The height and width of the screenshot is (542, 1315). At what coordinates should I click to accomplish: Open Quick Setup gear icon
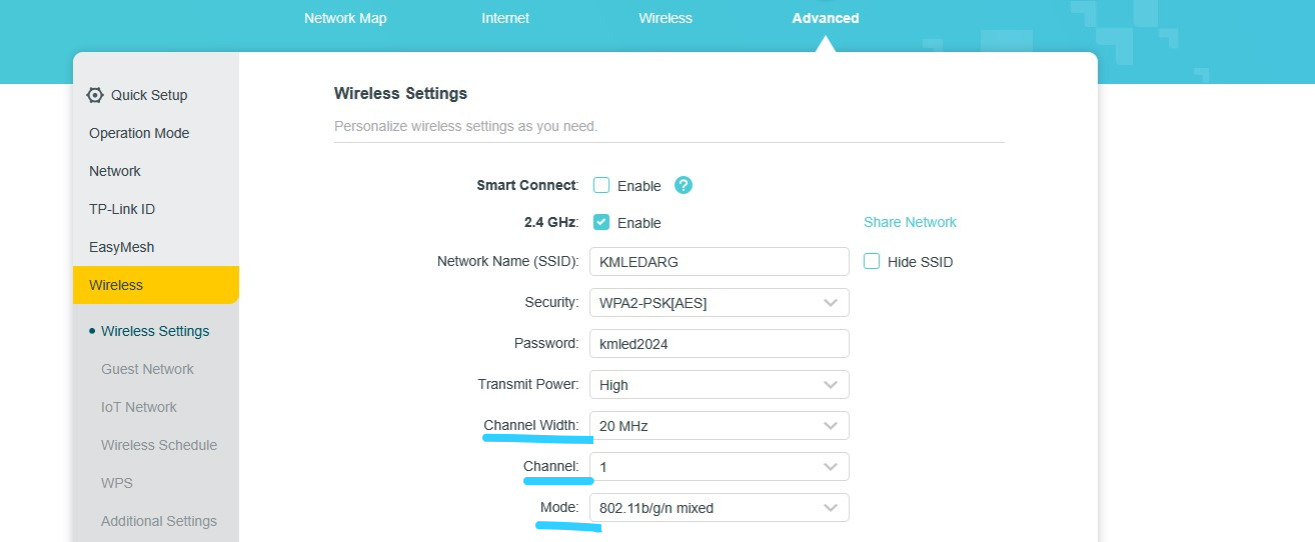tap(95, 95)
